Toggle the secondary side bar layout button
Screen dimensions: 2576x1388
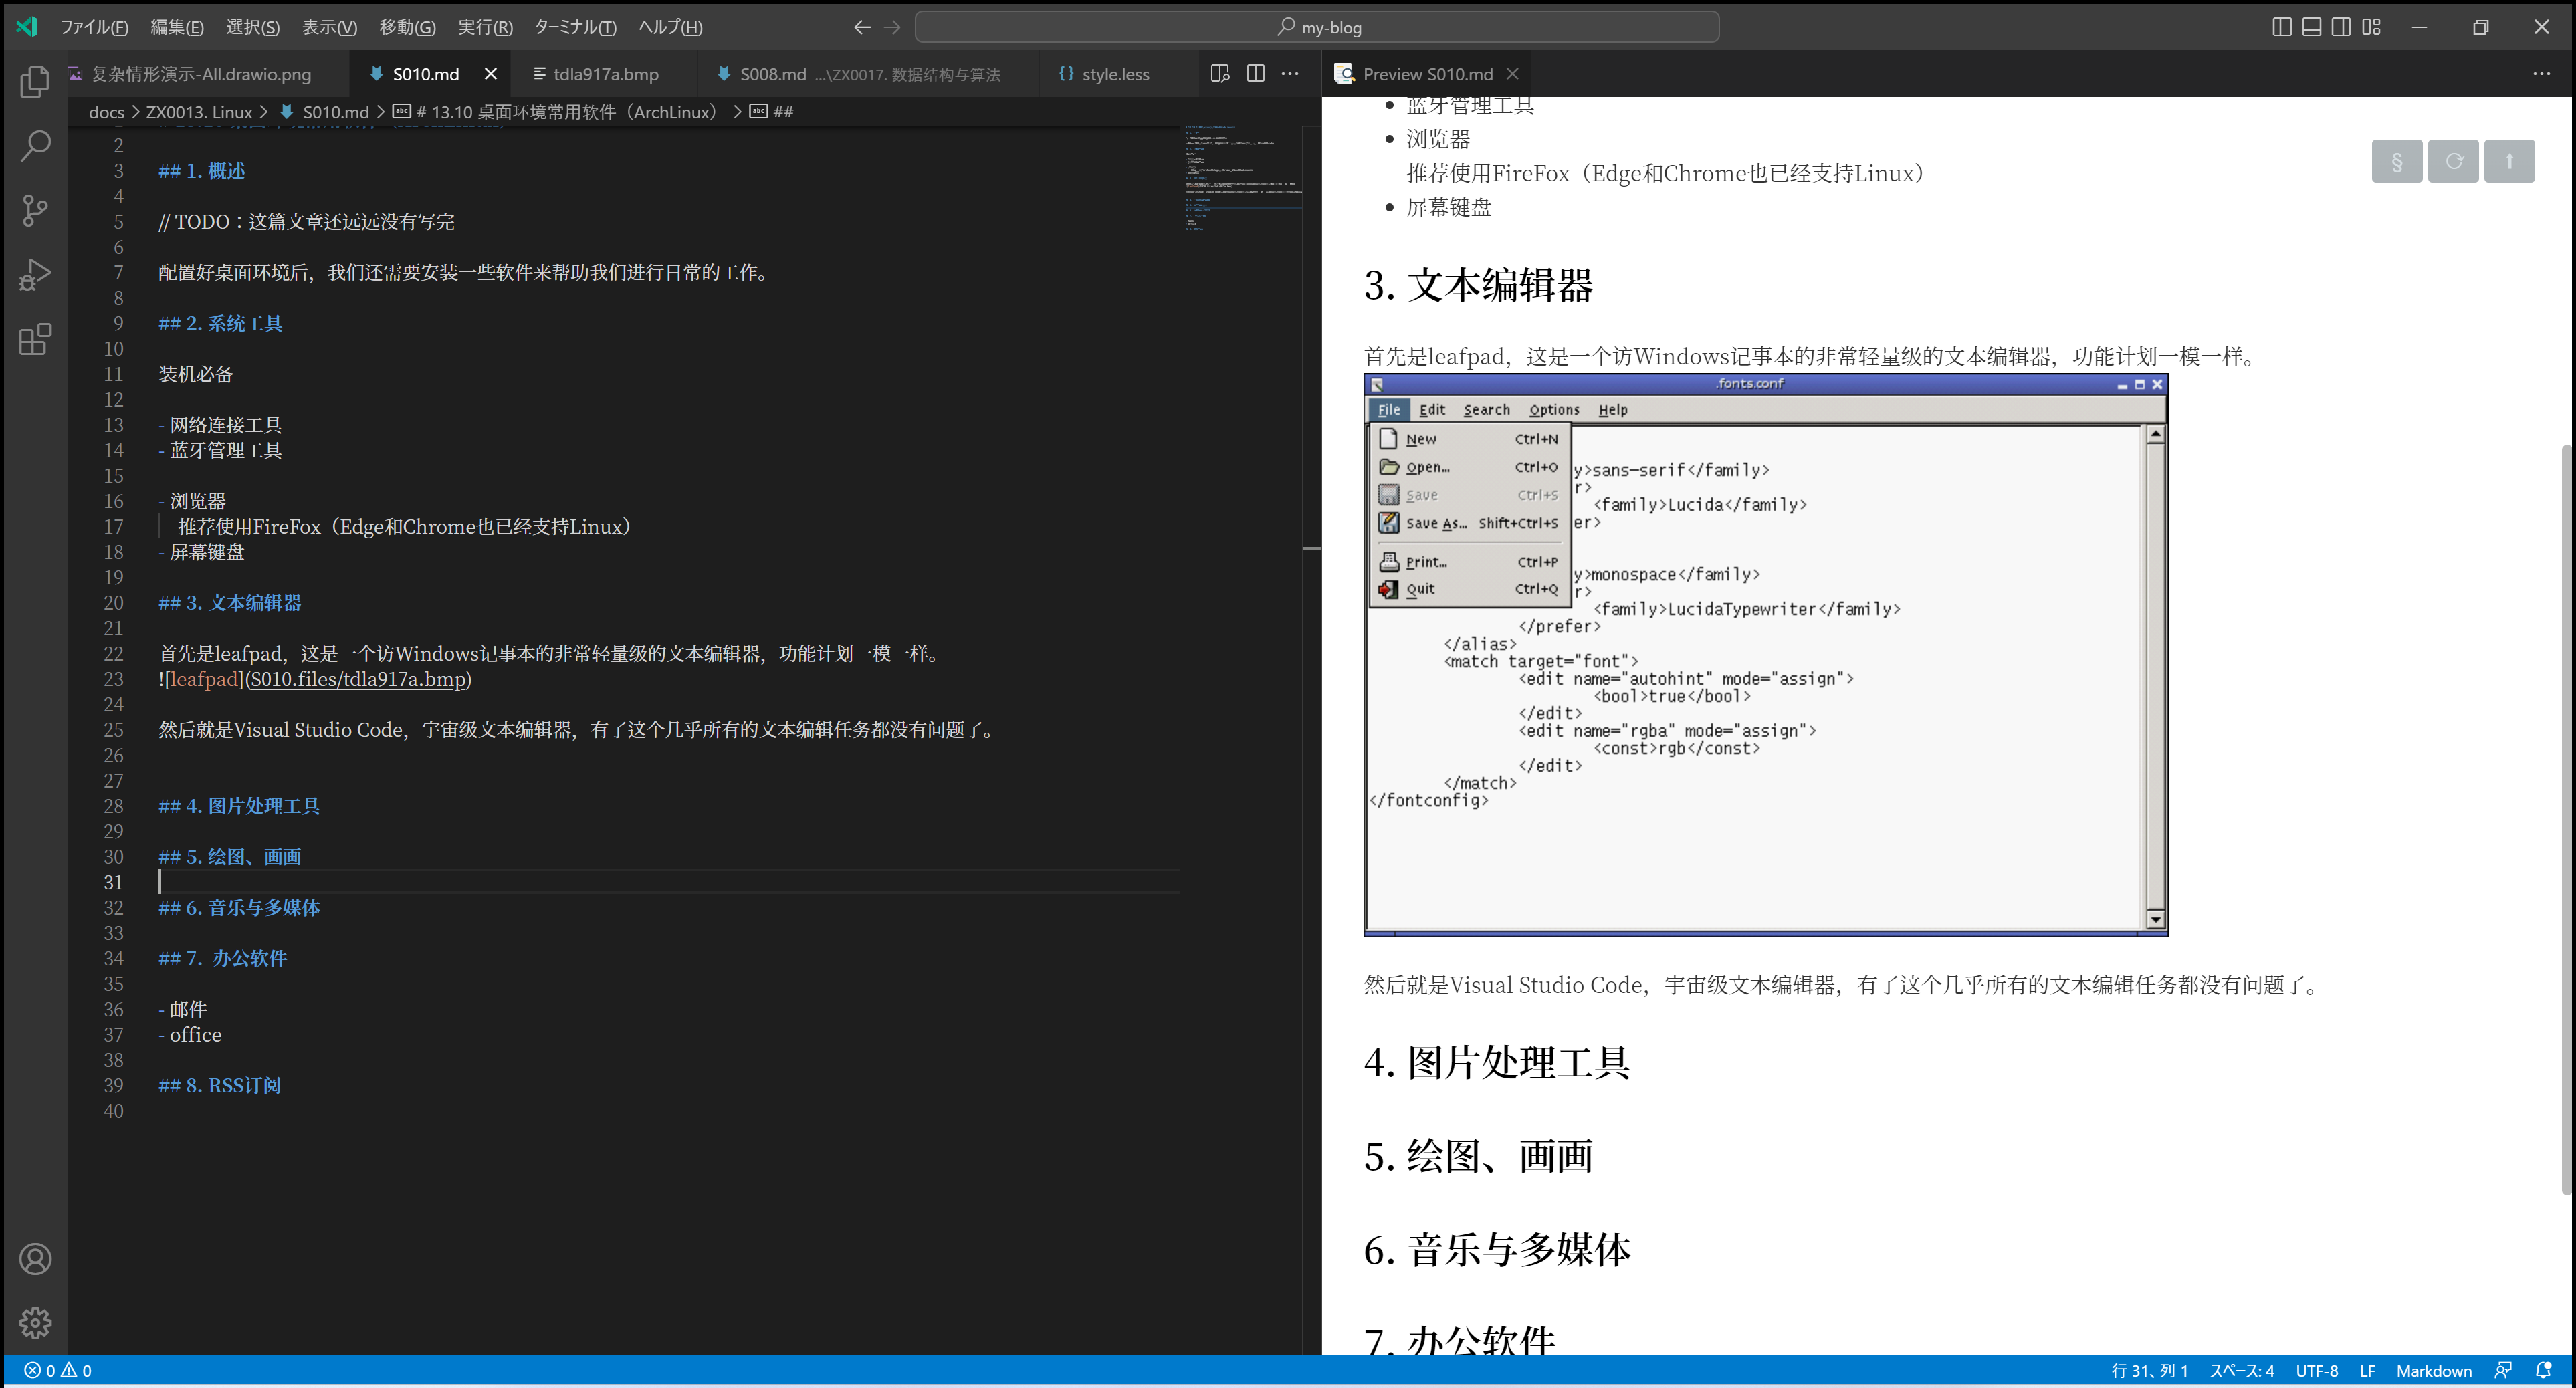click(2341, 27)
